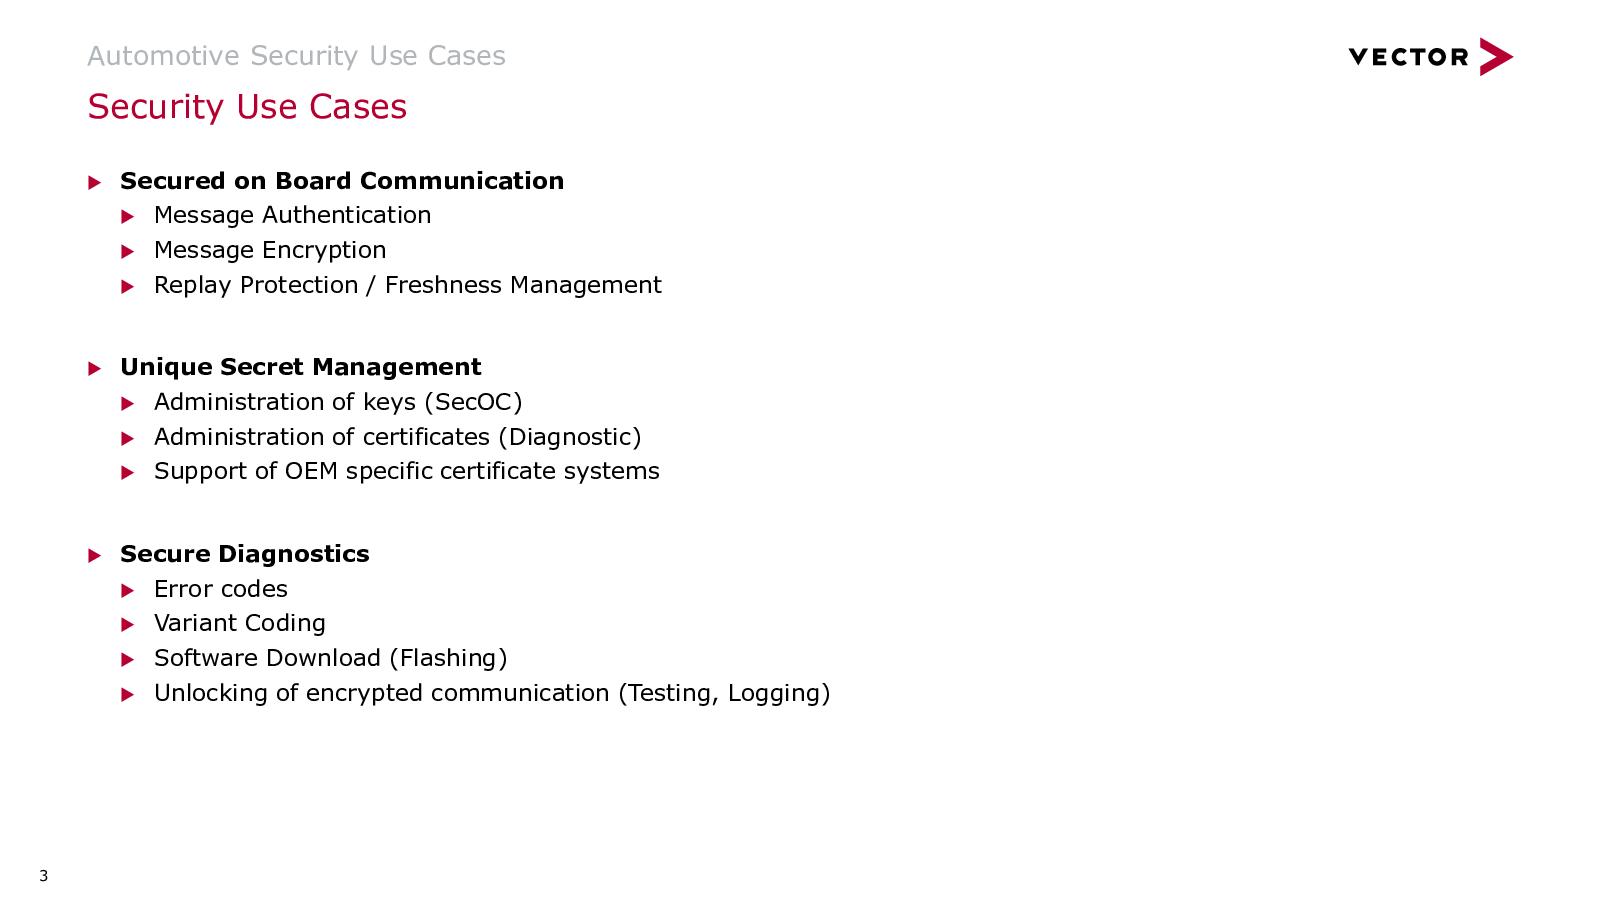The image size is (1600, 900).
Task: Click the Unique Secret Management heading text
Action: coord(301,367)
